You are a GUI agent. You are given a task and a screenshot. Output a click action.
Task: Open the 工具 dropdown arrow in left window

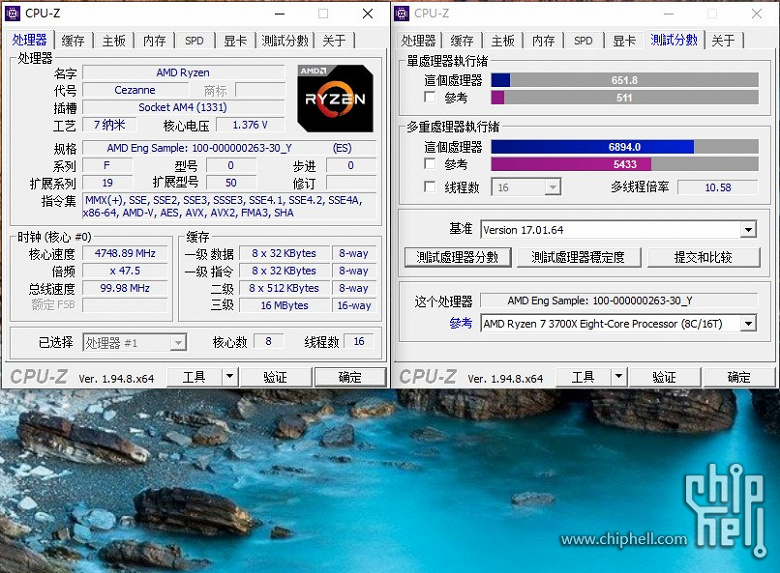(229, 377)
